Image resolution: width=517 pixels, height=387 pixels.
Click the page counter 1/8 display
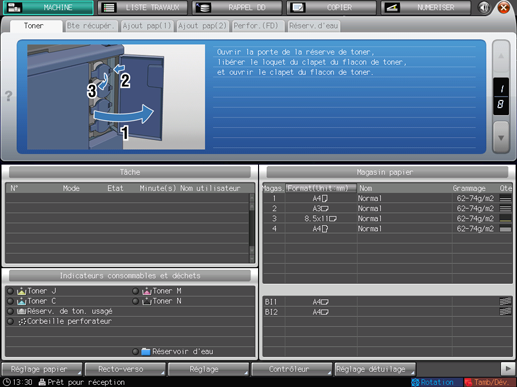coord(501,97)
